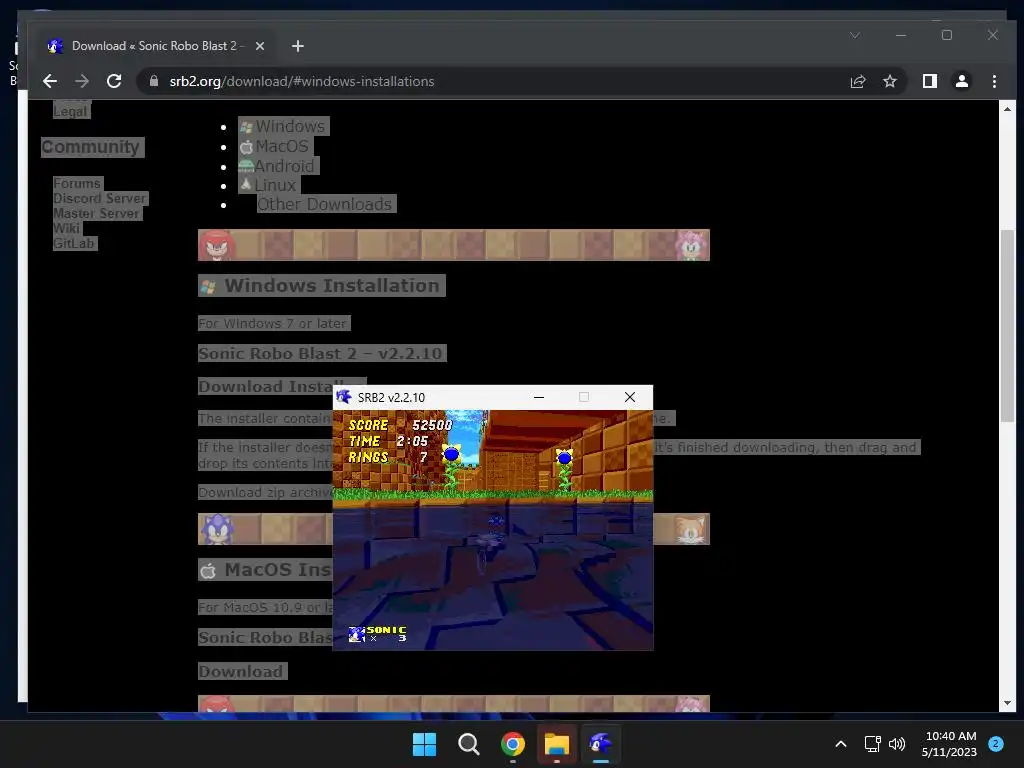Show hidden system tray icons
The width and height of the screenshot is (1024, 768).
[x=841, y=744]
